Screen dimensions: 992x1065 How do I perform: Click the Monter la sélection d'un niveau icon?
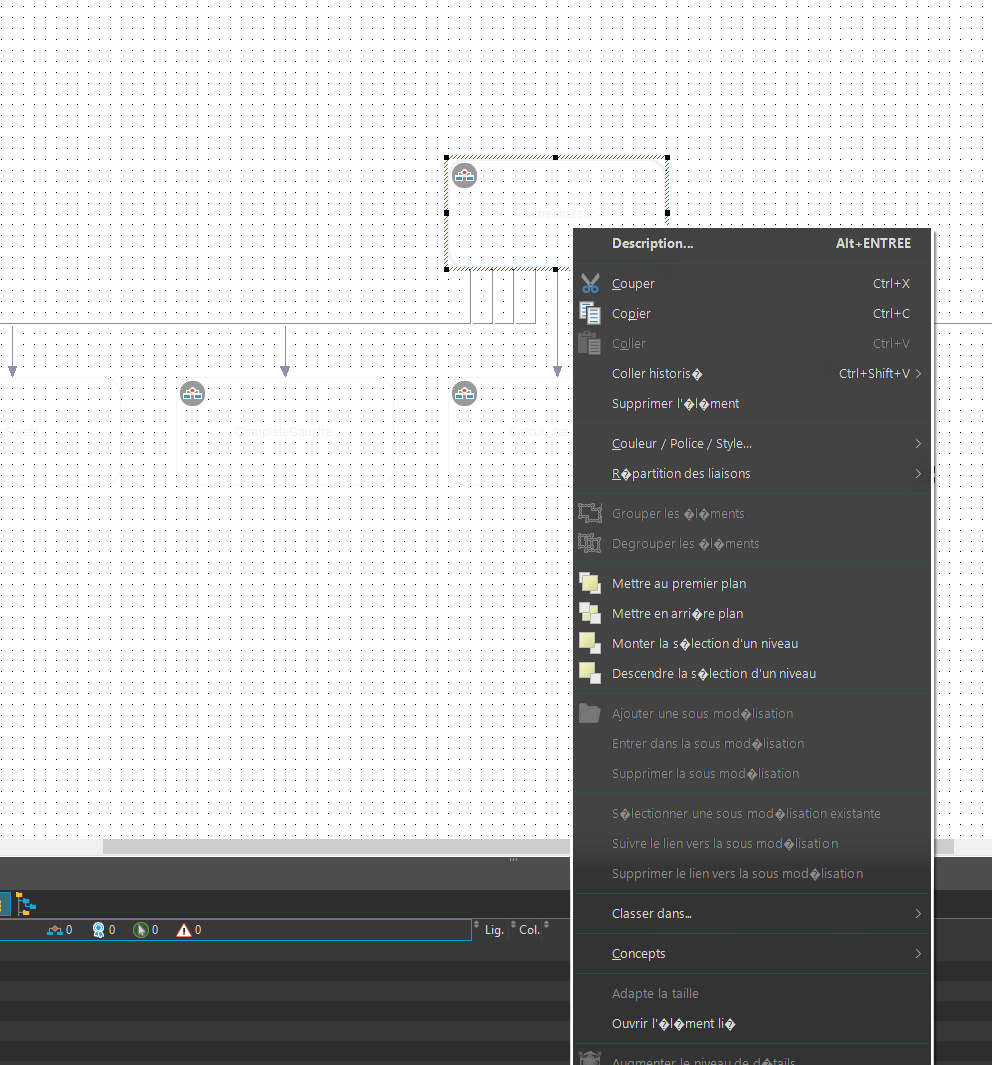[x=590, y=643]
